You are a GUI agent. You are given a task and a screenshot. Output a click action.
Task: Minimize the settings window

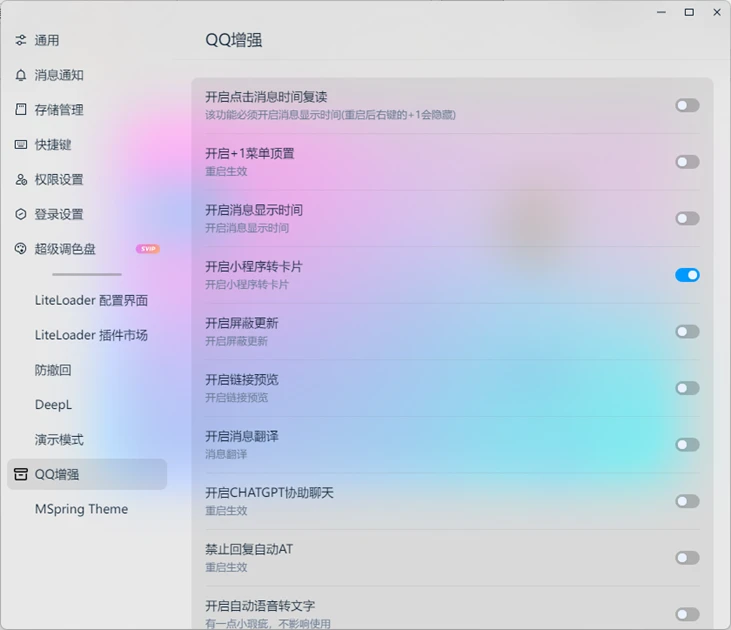point(661,12)
